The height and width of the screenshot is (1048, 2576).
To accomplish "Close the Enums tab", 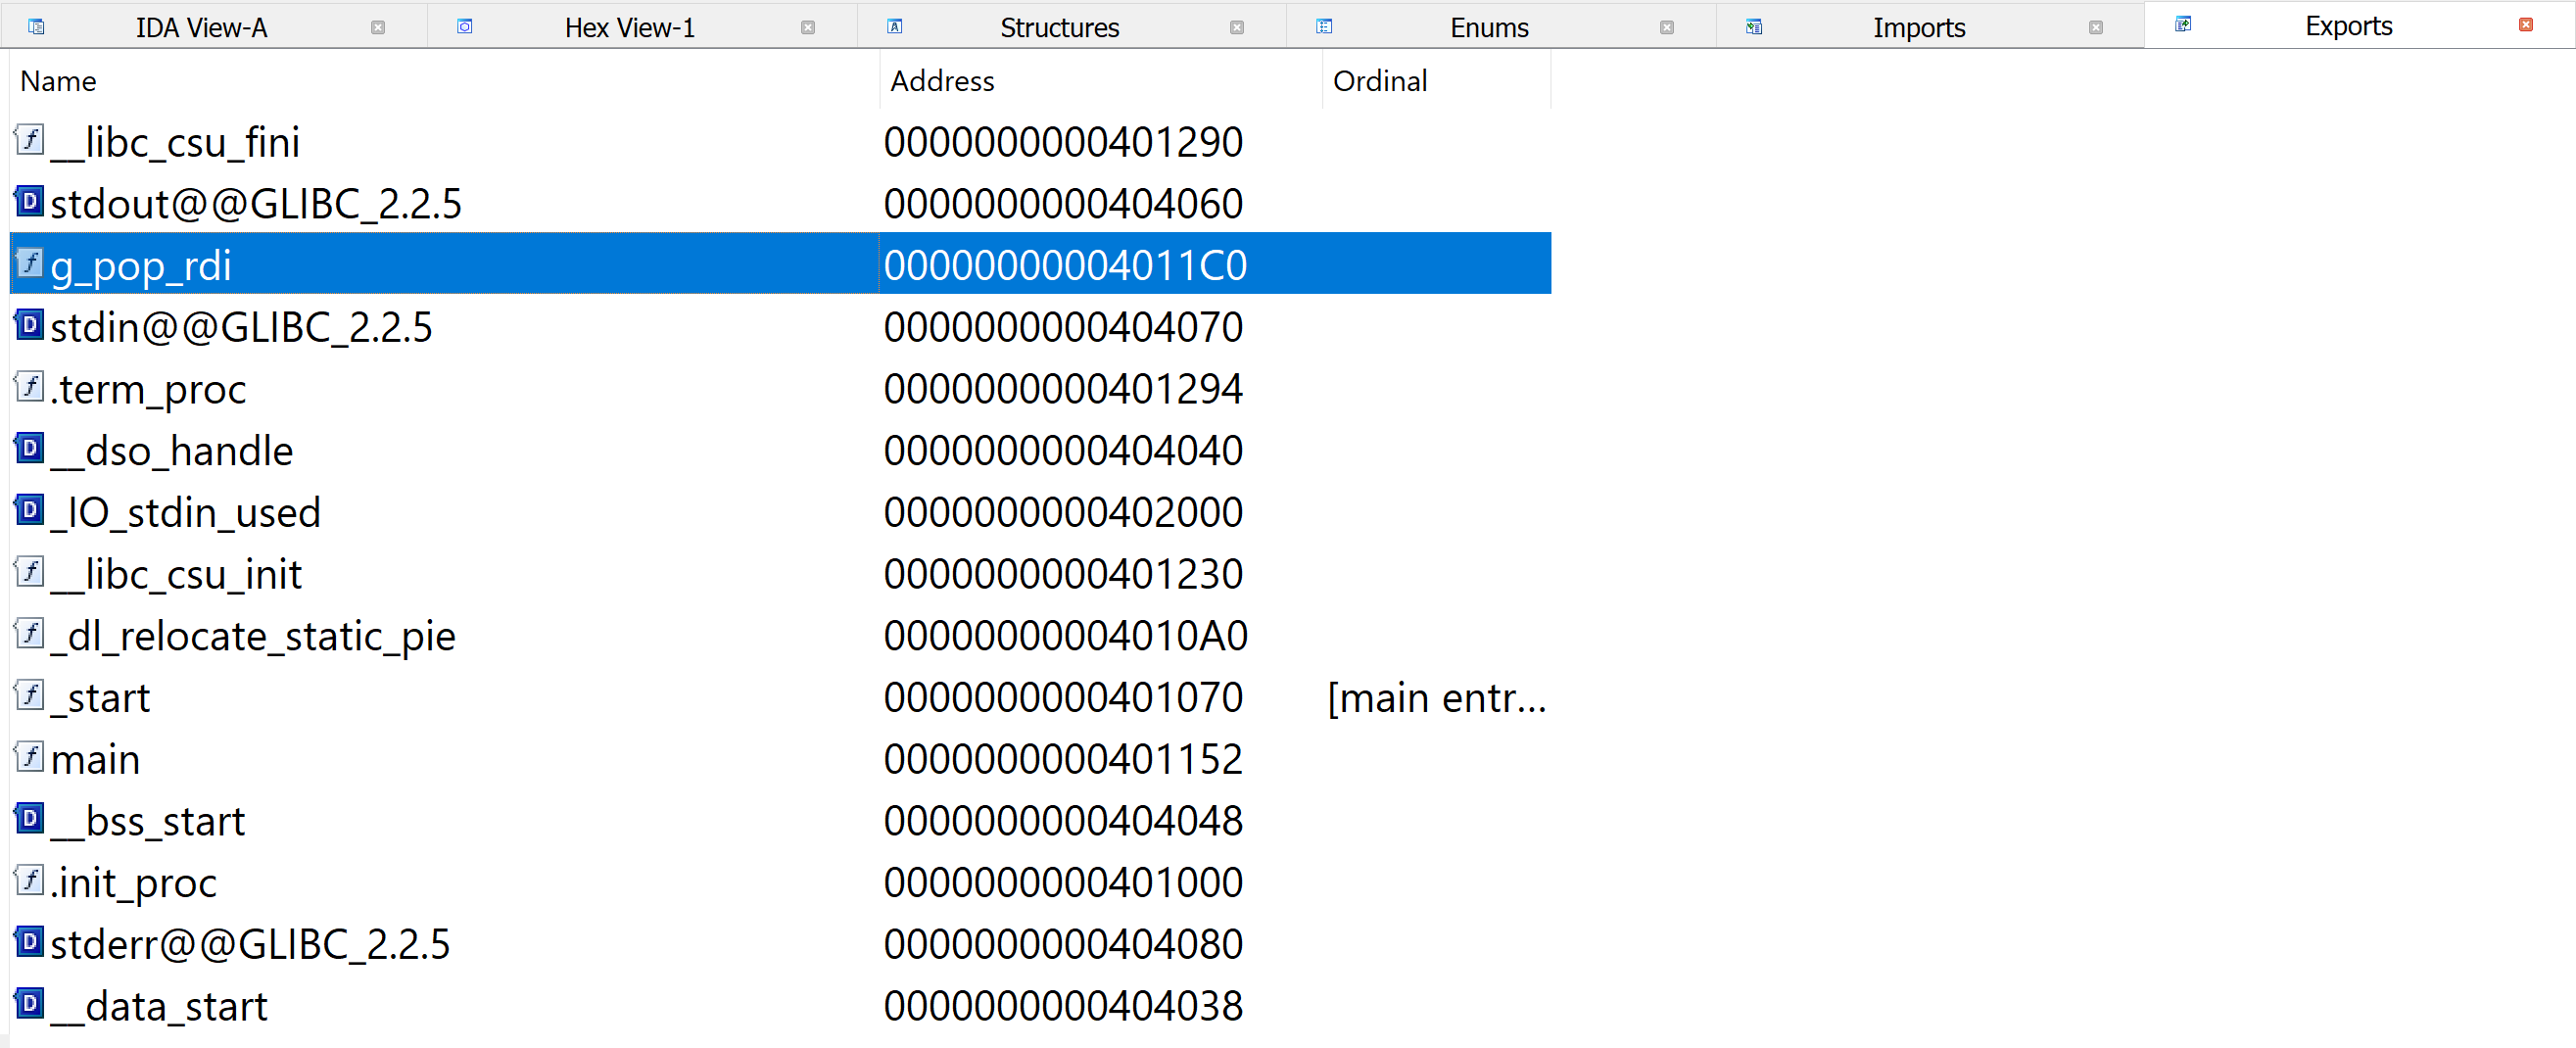I will pos(1666,27).
